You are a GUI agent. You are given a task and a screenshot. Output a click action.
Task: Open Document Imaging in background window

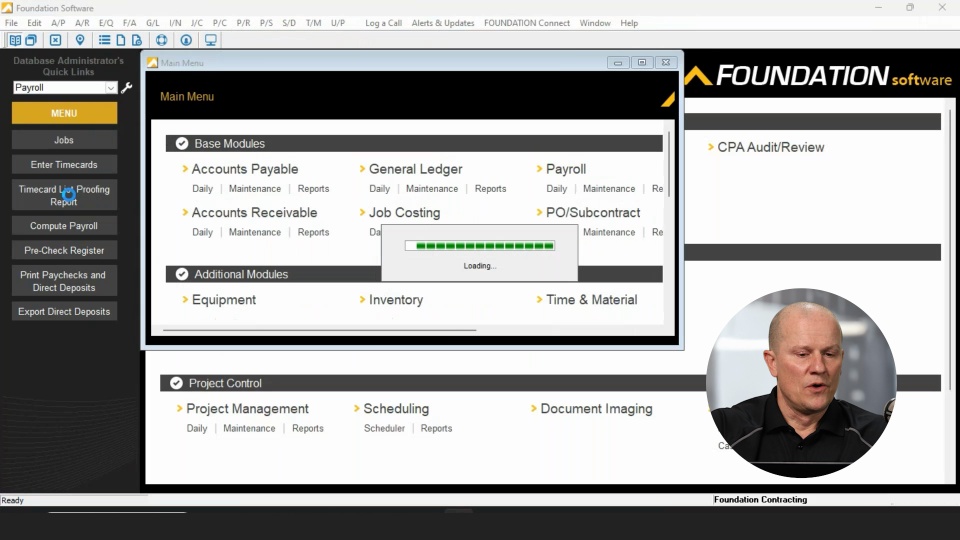click(x=596, y=408)
